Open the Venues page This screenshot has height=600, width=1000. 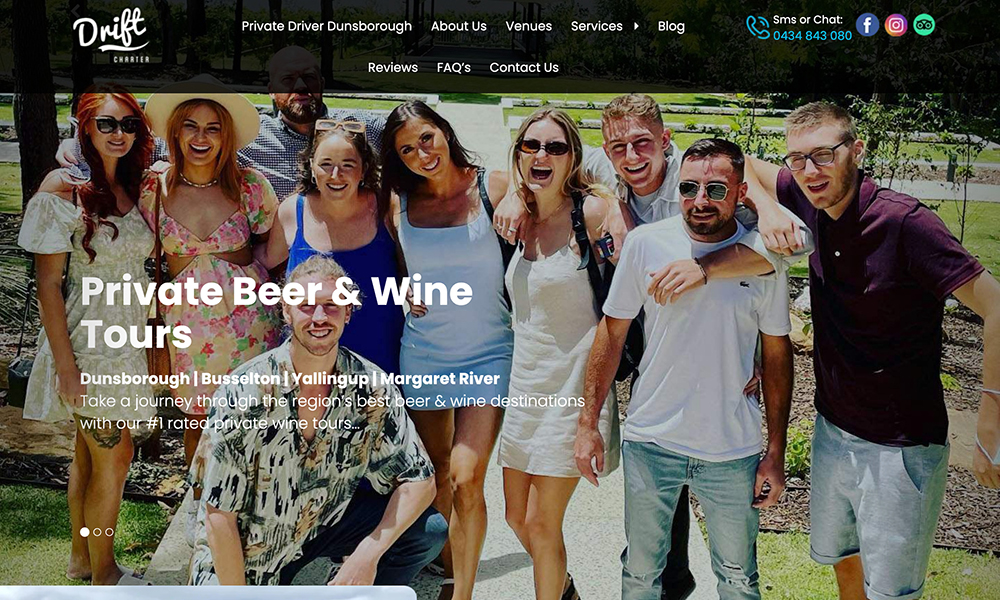point(529,26)
